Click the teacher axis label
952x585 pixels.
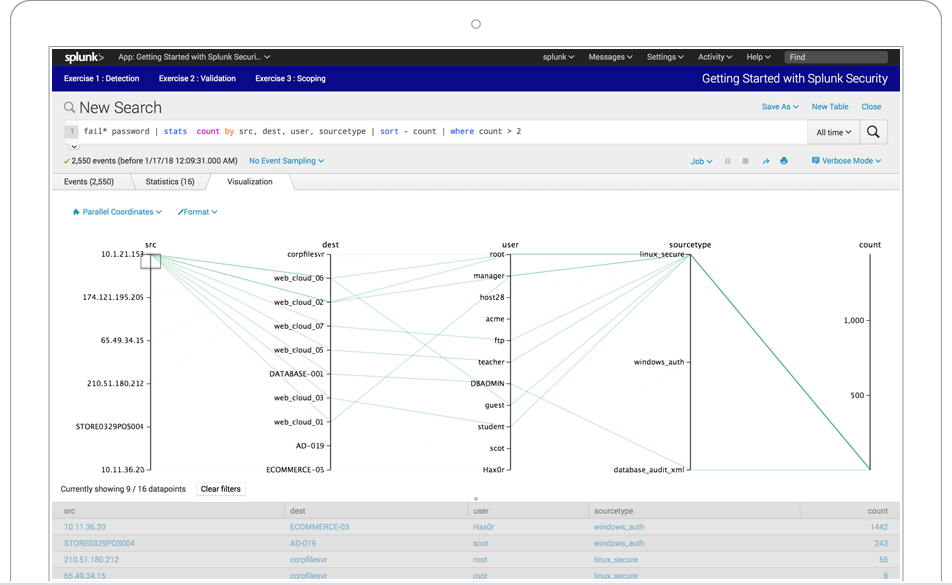491,362
